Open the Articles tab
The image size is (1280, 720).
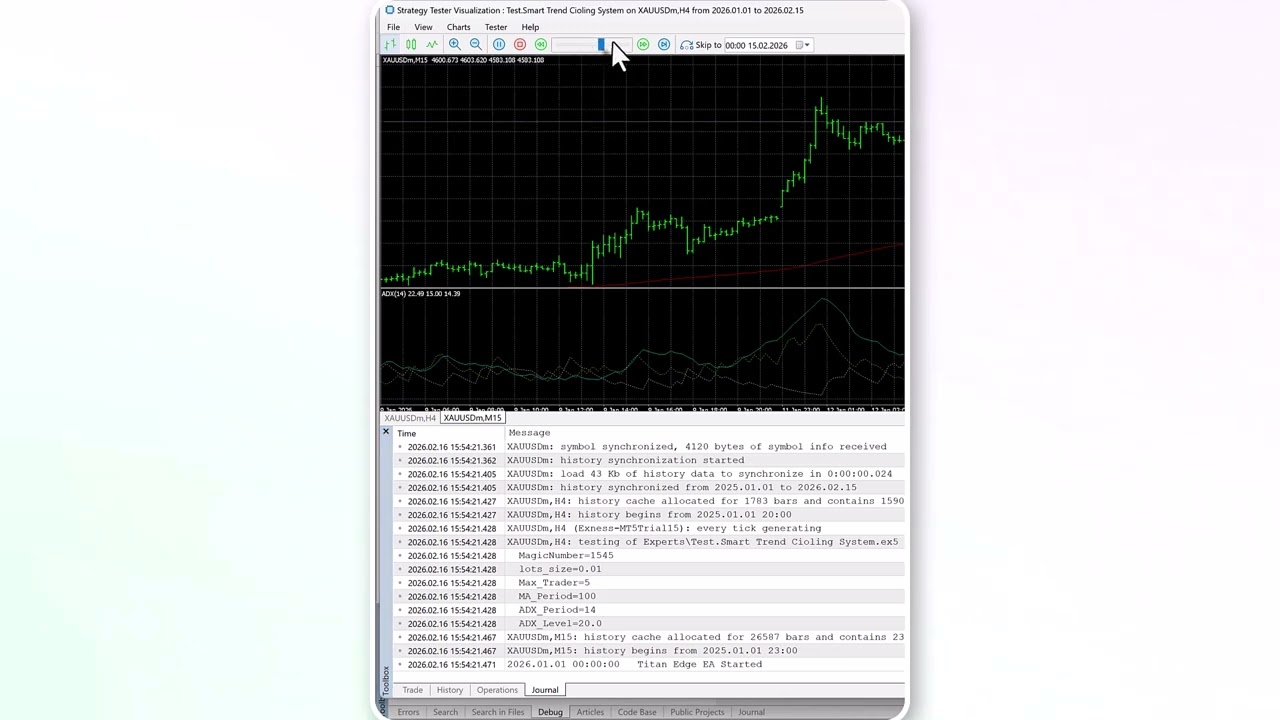(590, 712)
